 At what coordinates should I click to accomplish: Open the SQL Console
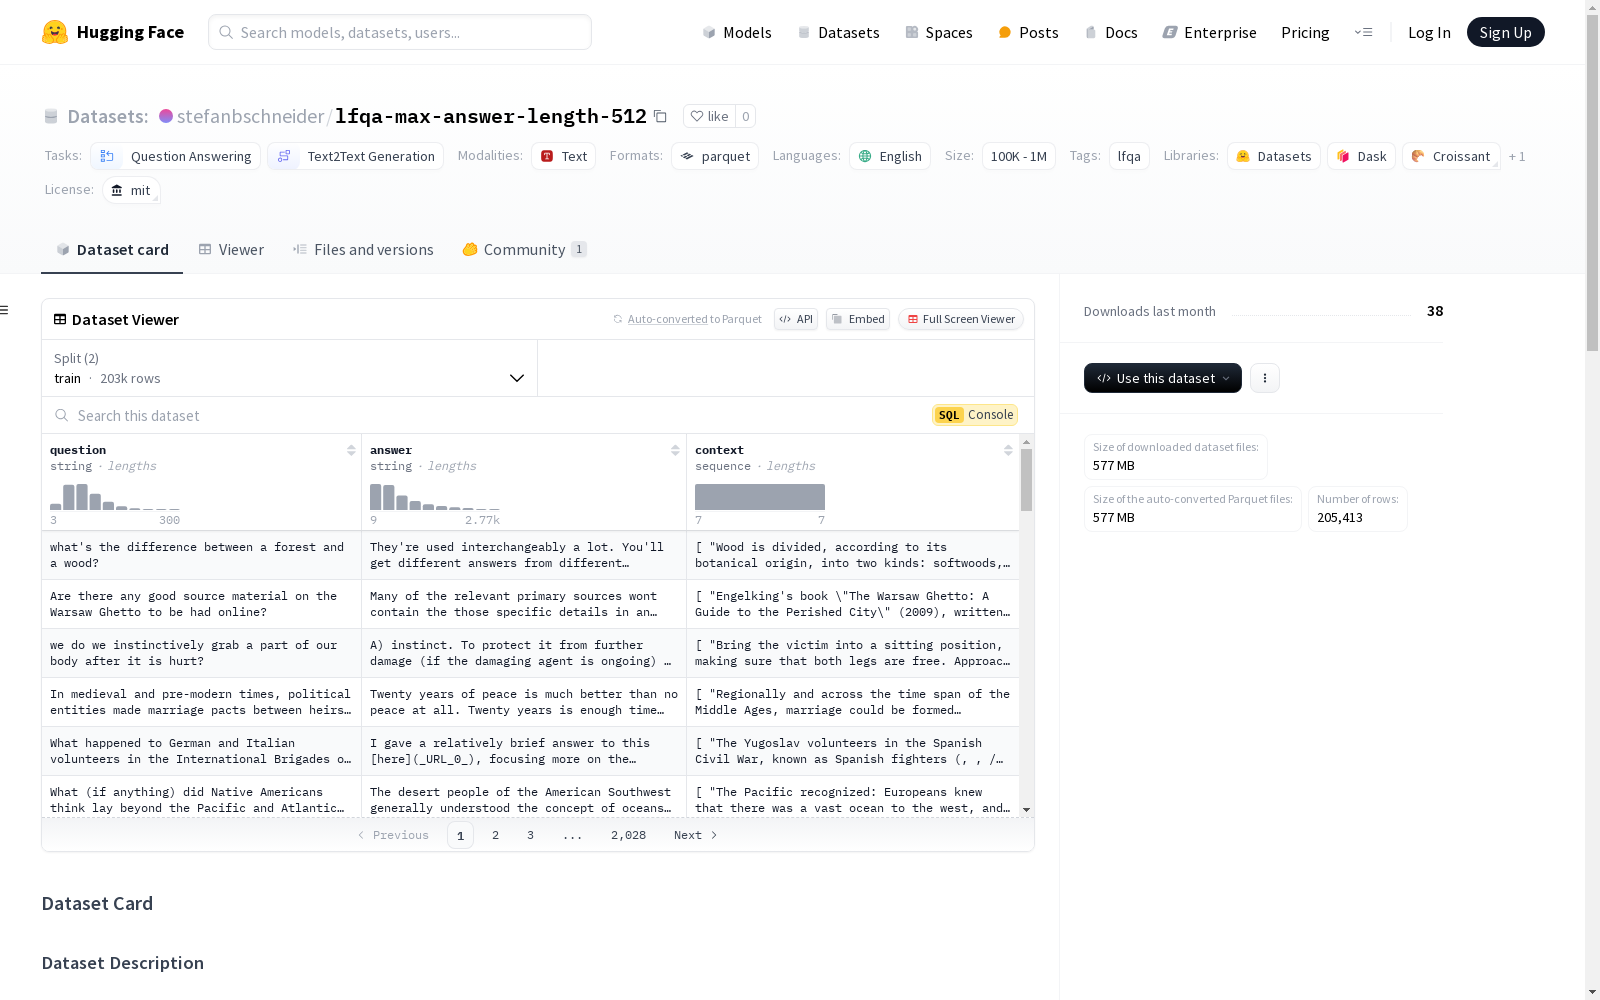click(975, 415)
